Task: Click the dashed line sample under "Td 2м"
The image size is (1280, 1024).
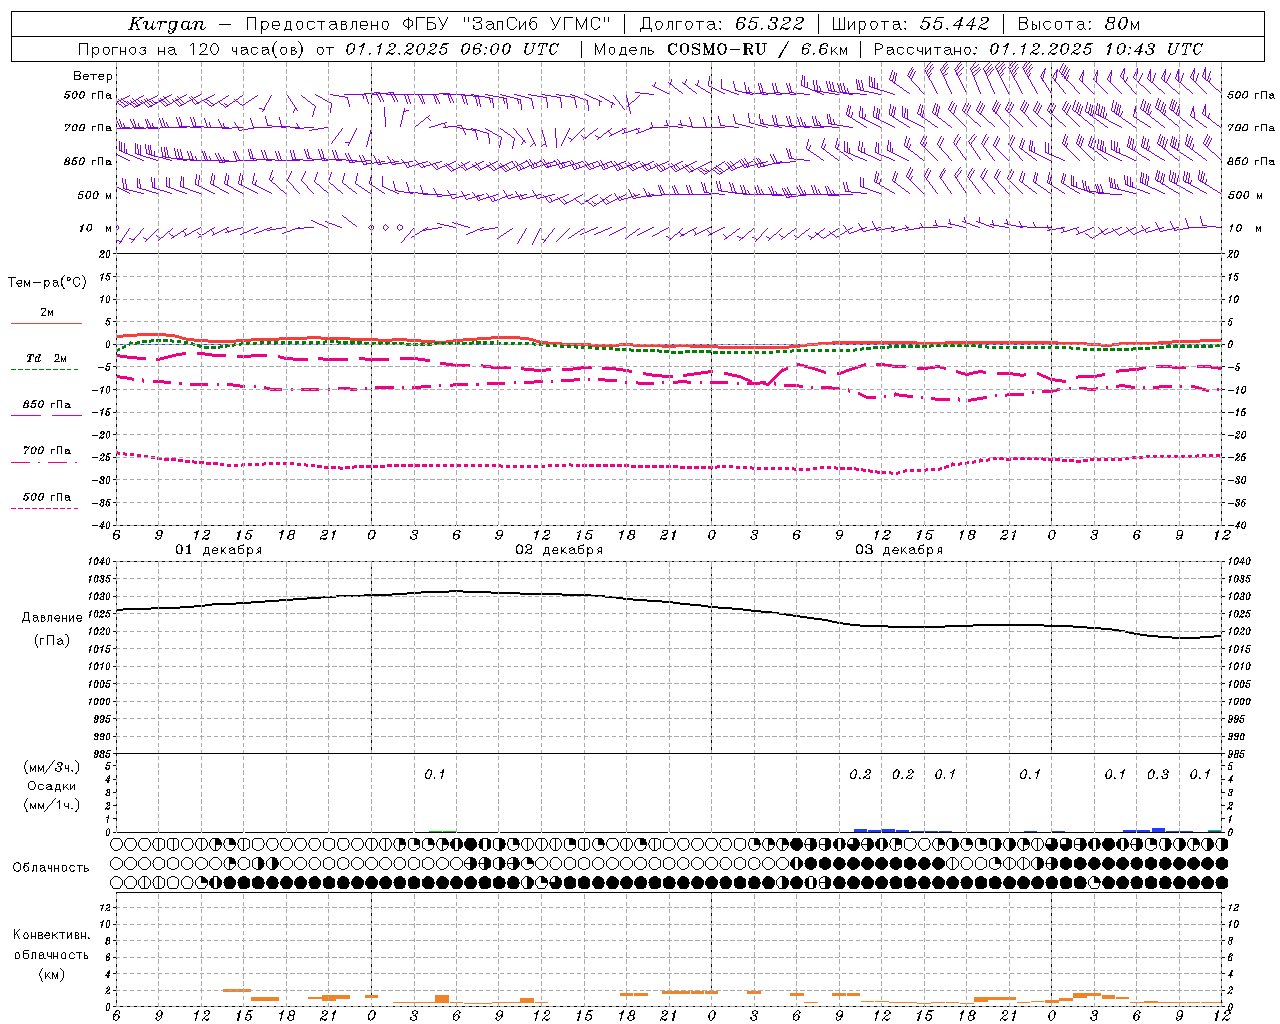Action: (x=44, y=369)
